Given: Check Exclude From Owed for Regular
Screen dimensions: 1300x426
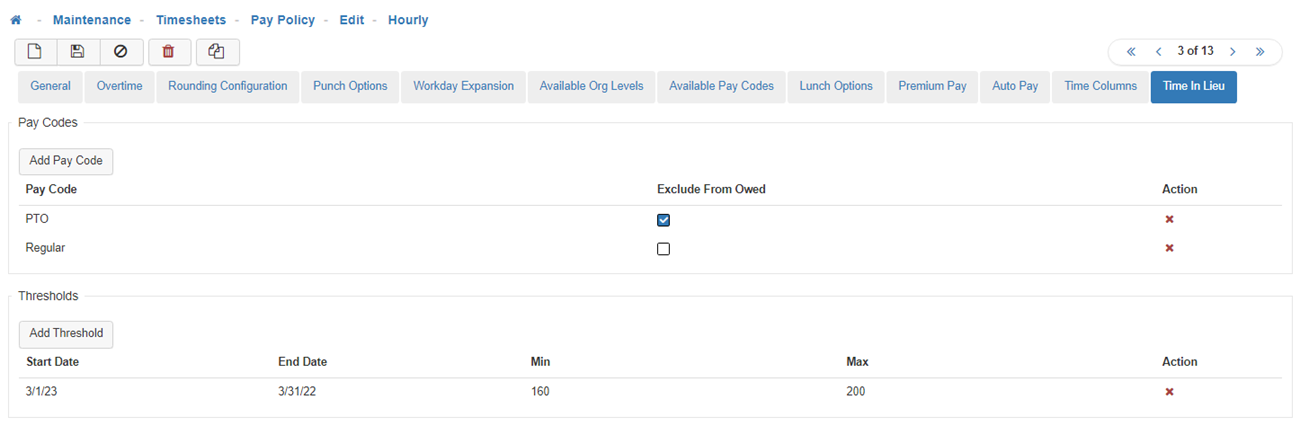Looking at the screenshot, I should tap(663, 249).
